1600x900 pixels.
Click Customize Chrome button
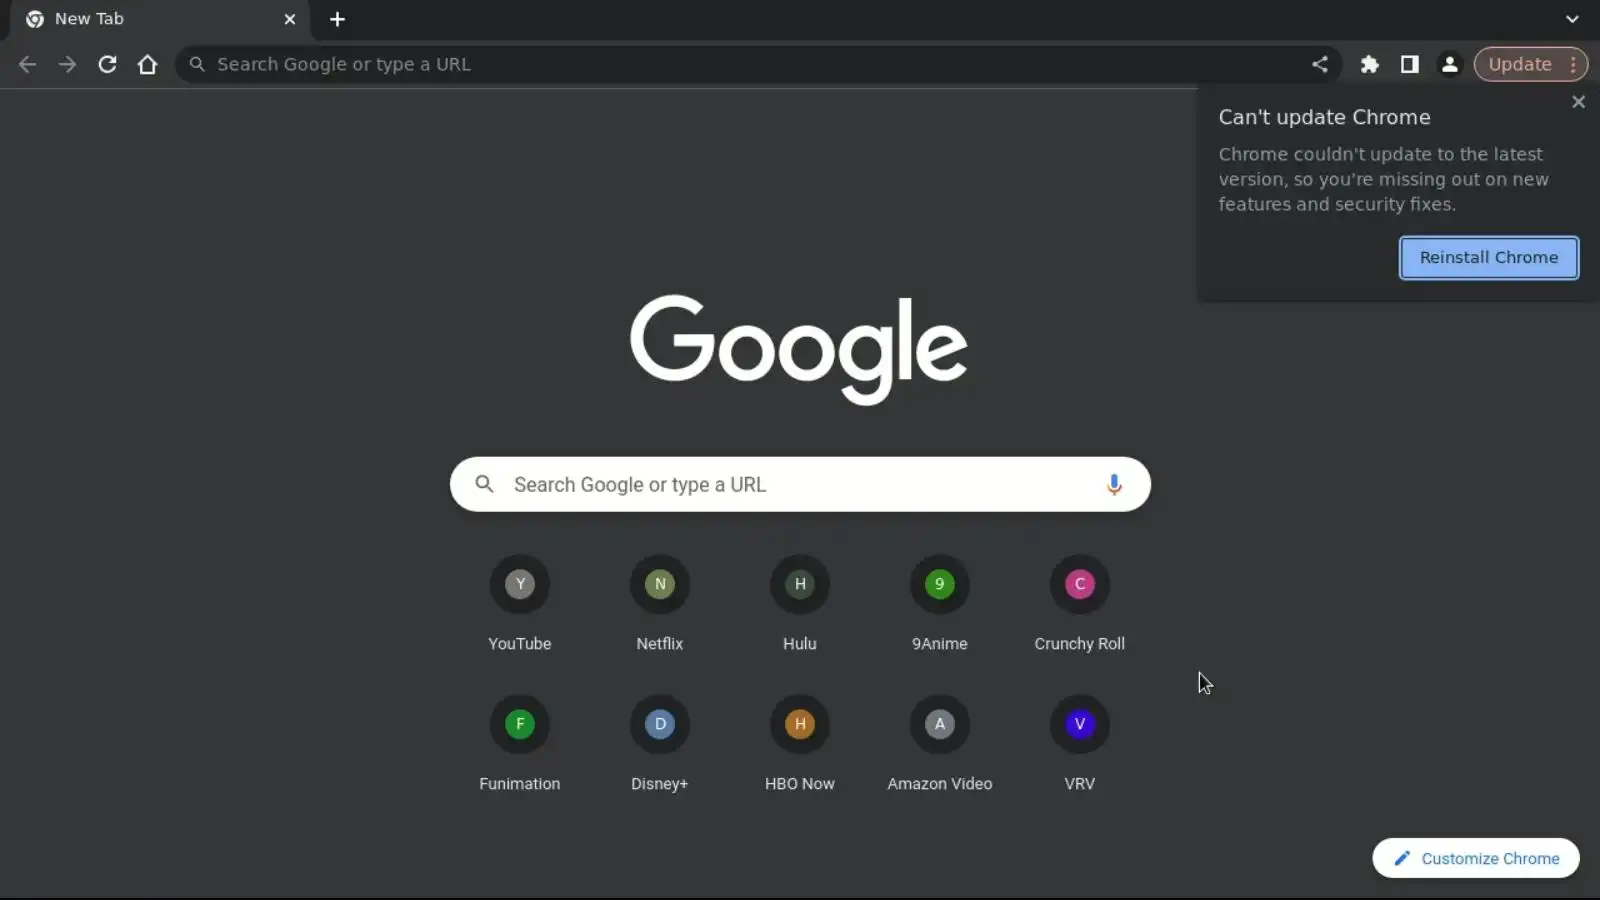tap(1476, 858)
